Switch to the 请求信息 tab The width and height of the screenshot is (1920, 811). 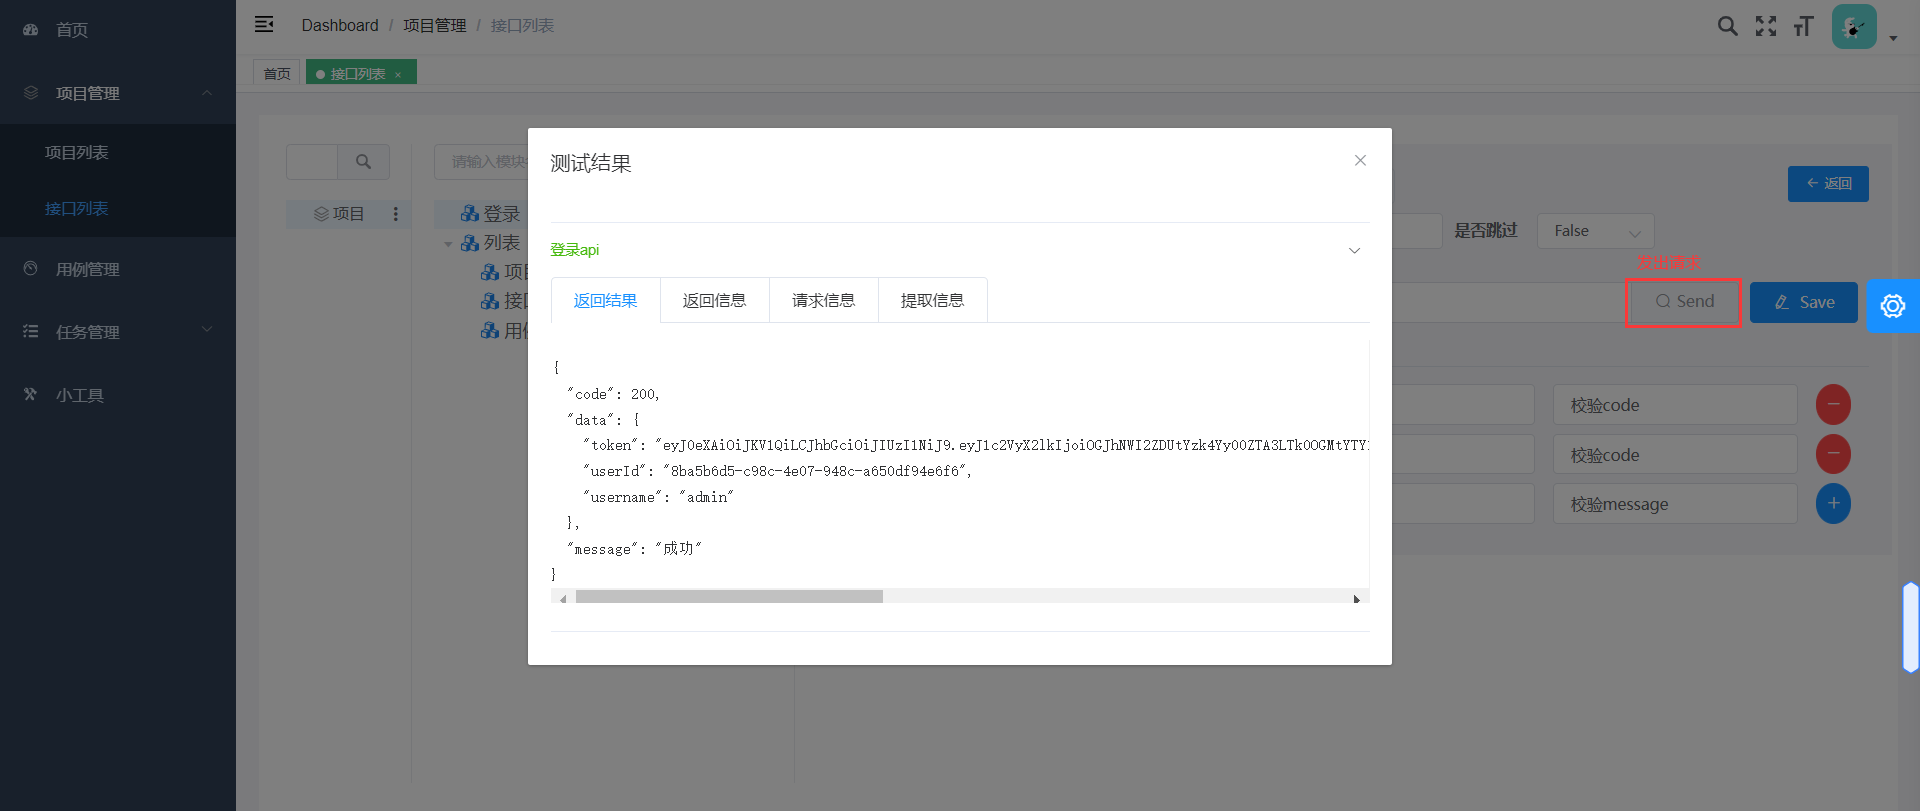click(x=823, y=300)
